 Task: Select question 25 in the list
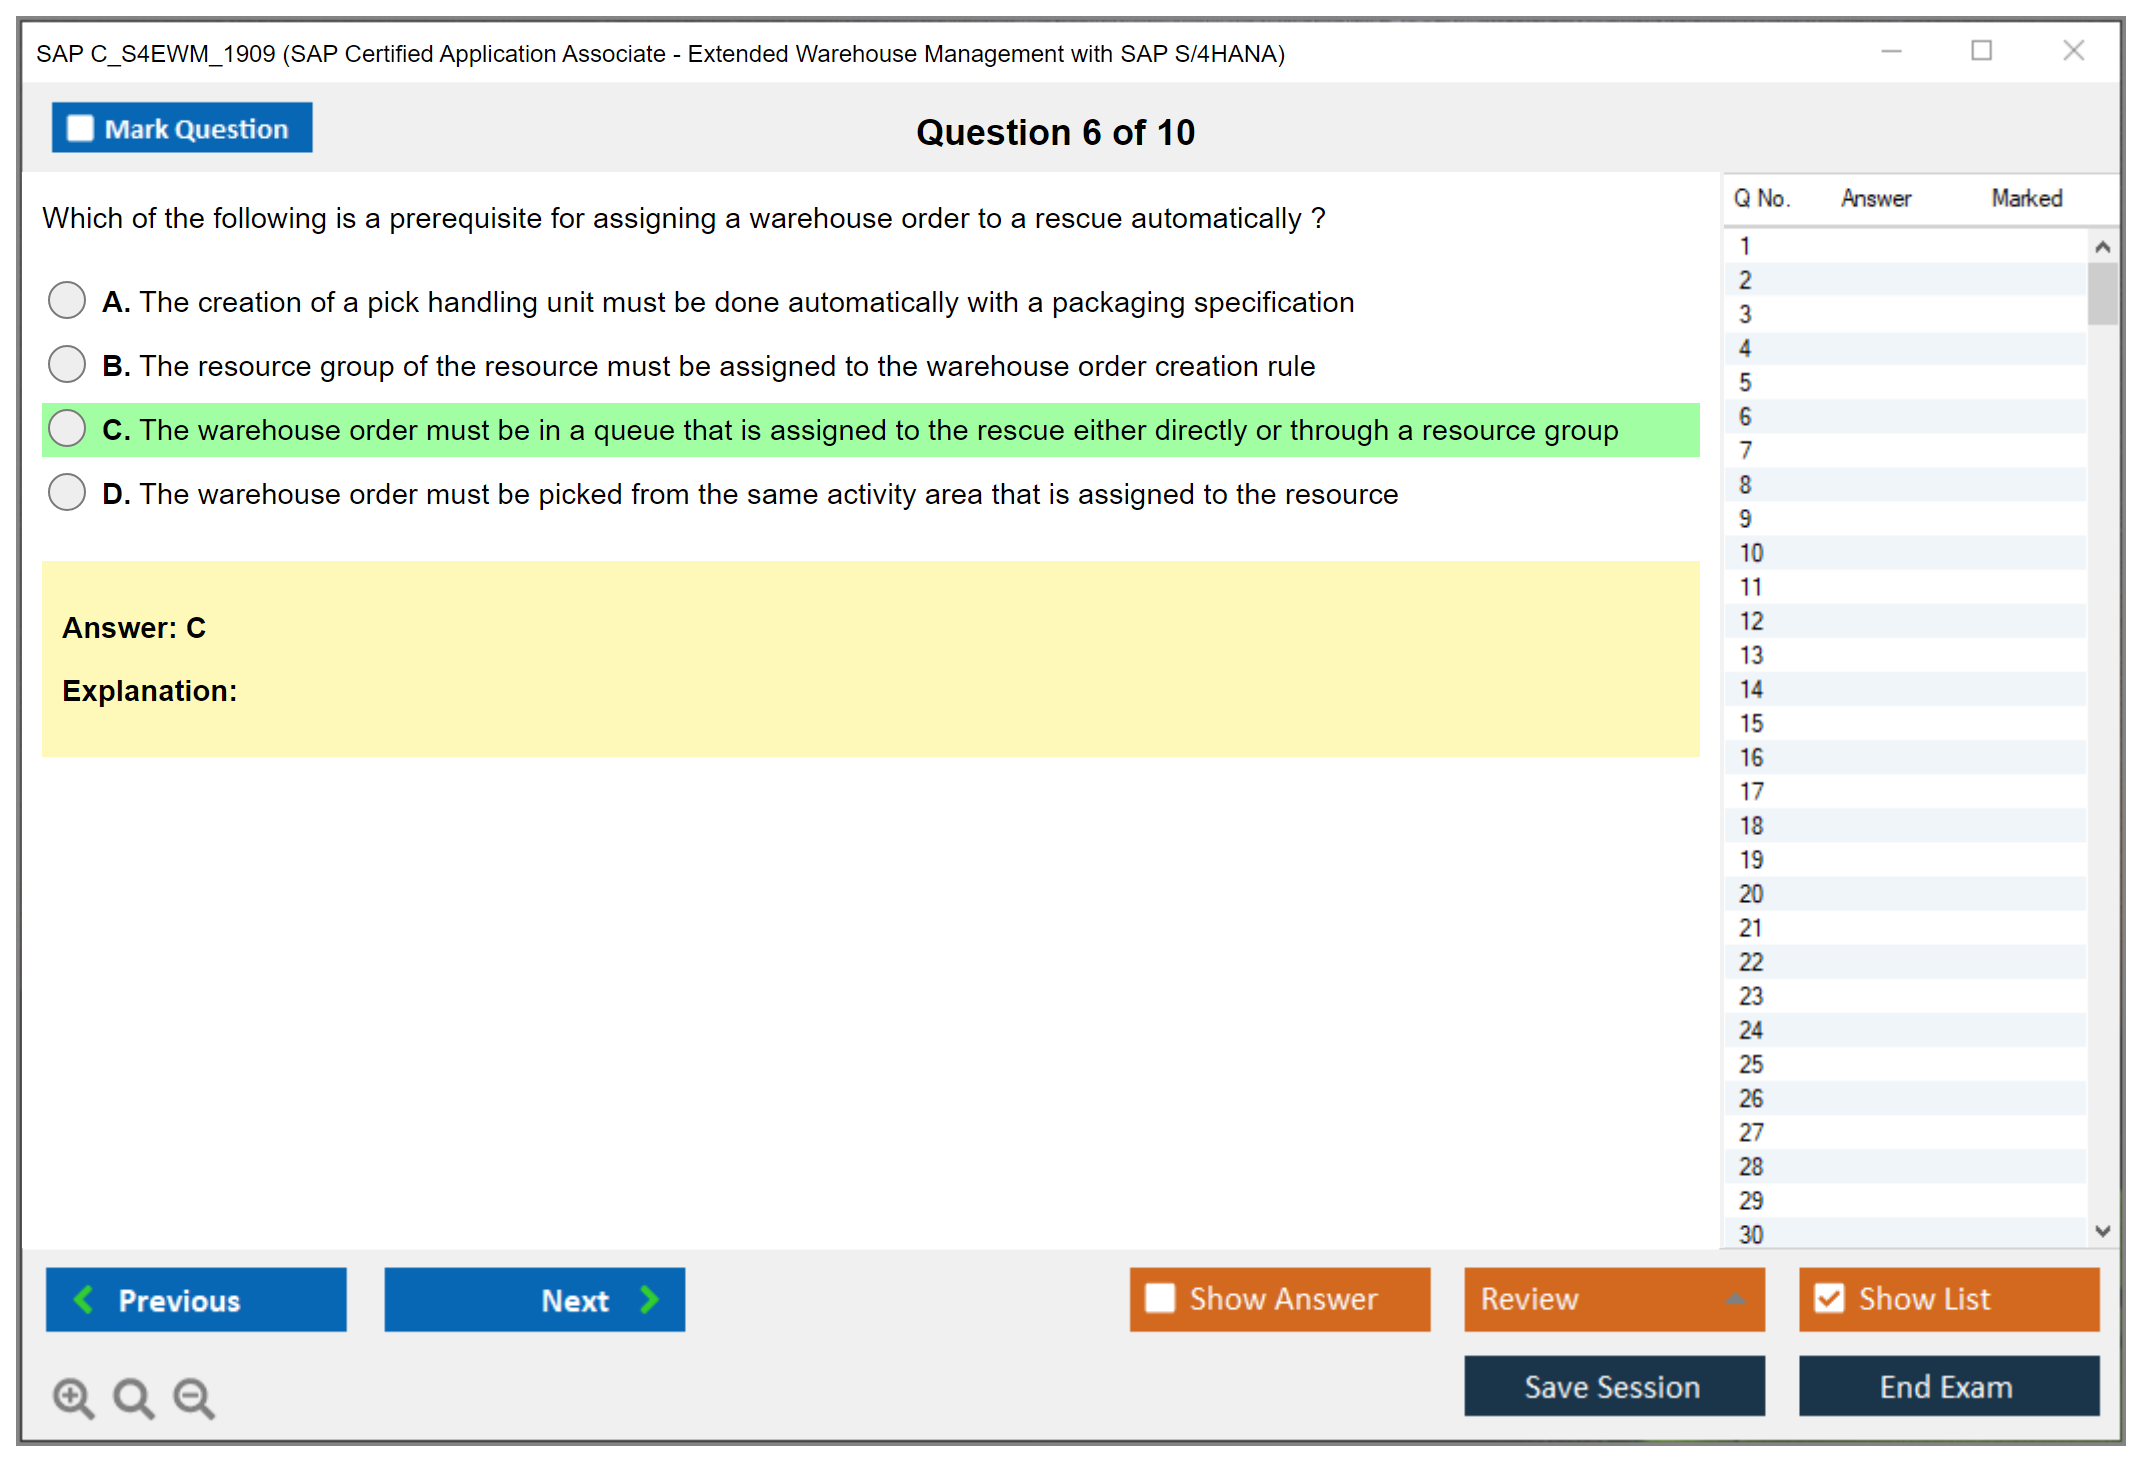click(1751, 1064)
